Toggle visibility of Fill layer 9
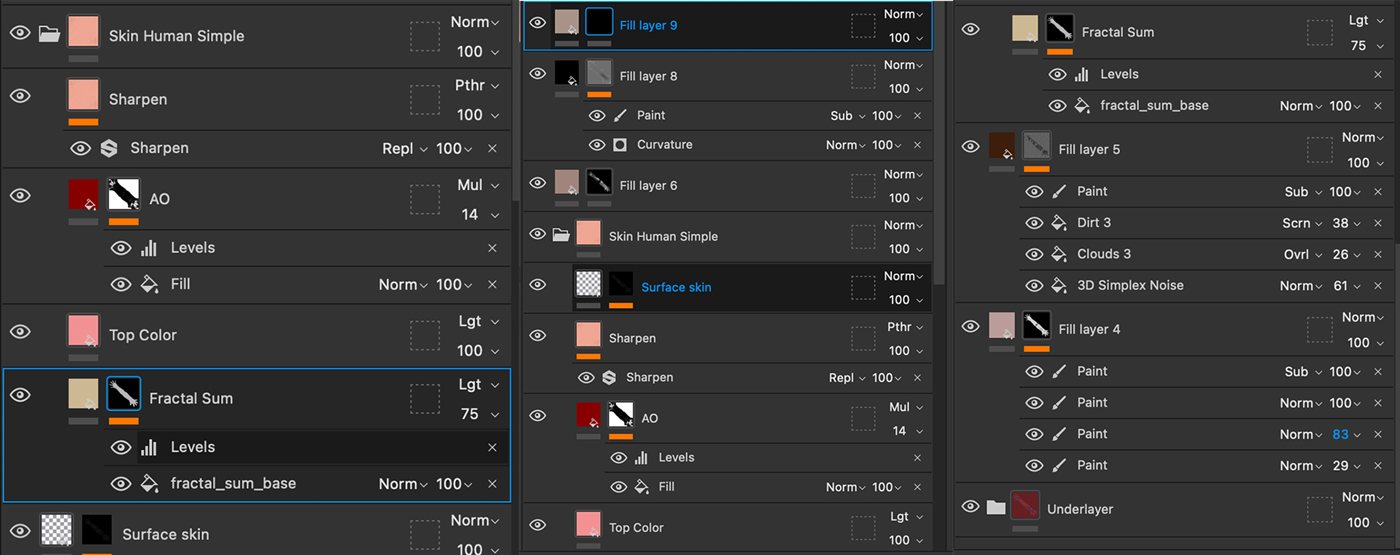The height and width of the screenshot is (555, 1400). (x=538, y=22)
